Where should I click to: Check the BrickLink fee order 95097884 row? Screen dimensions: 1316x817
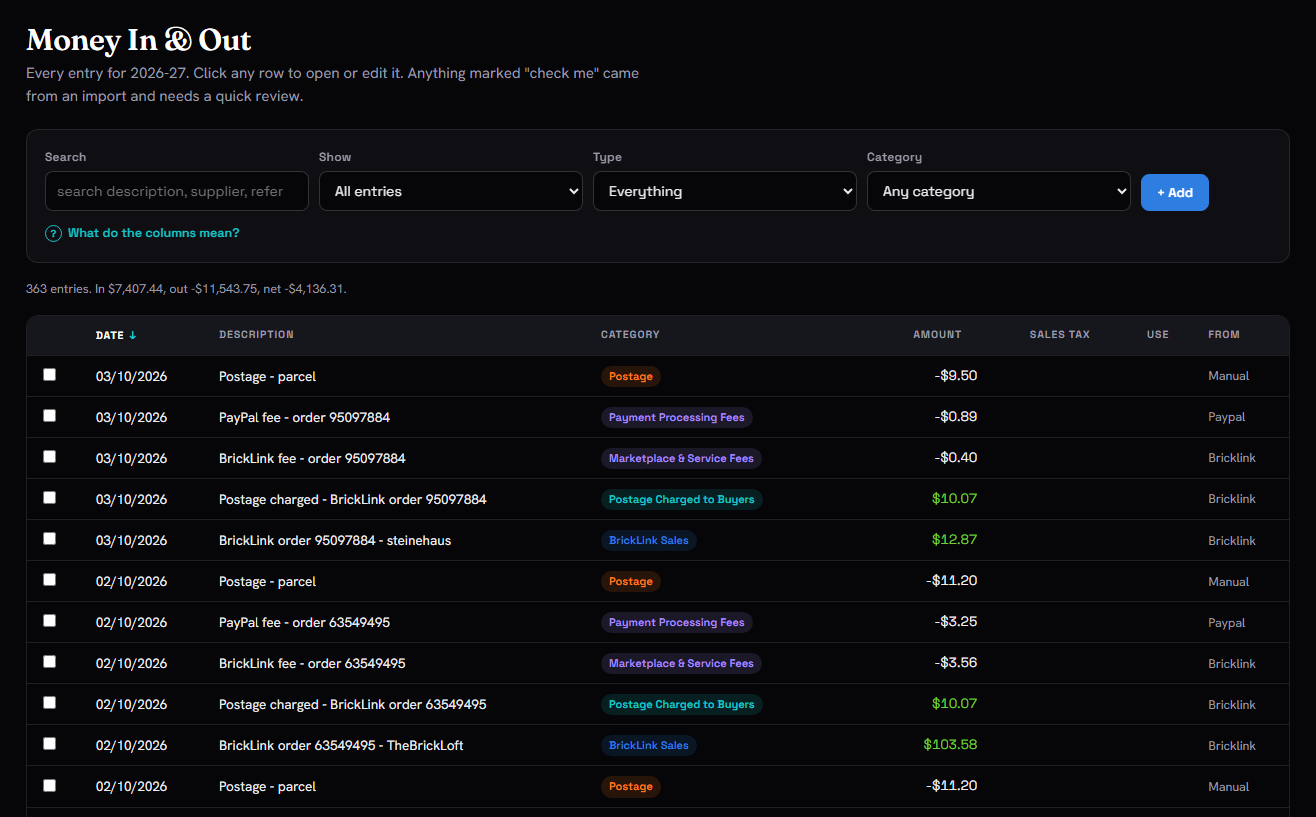click(50, 457)
